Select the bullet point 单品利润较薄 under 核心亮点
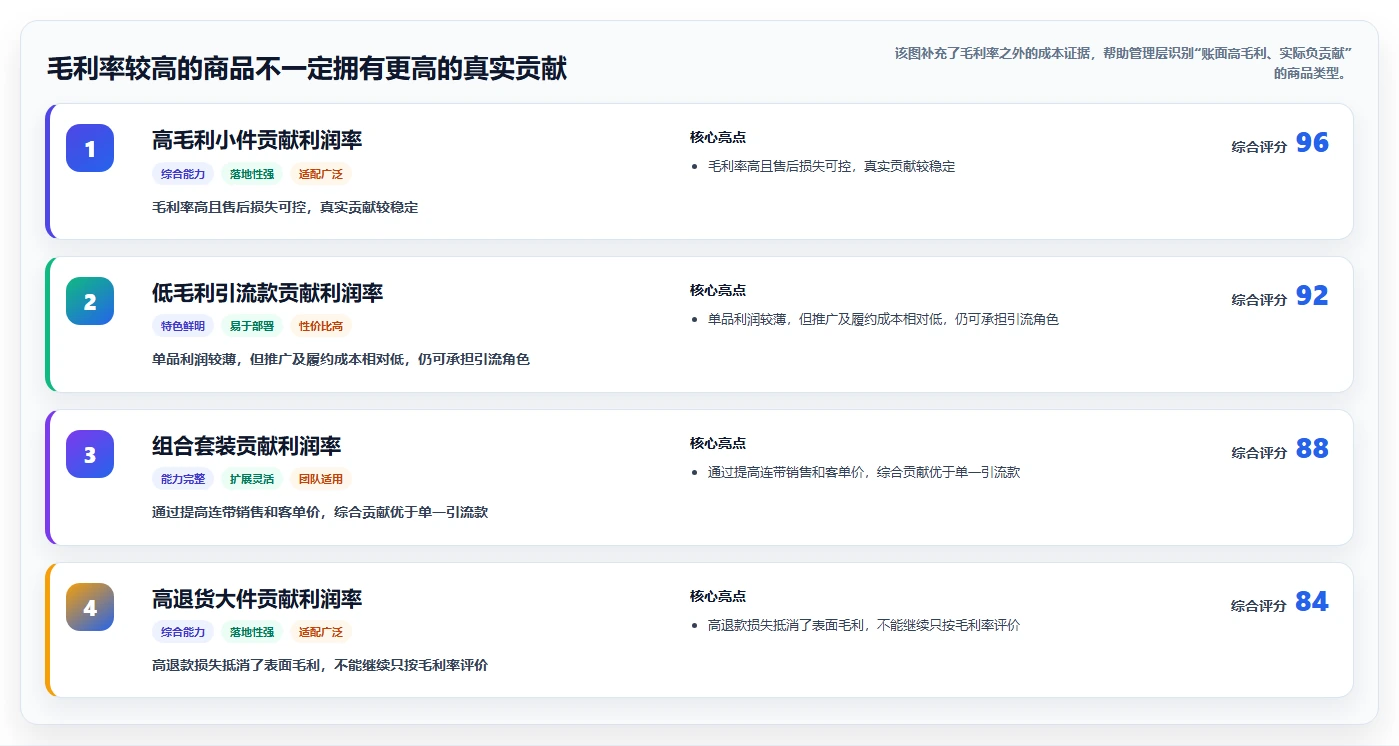This screenshot has height=746, width=1399. (x=883, y=319)
